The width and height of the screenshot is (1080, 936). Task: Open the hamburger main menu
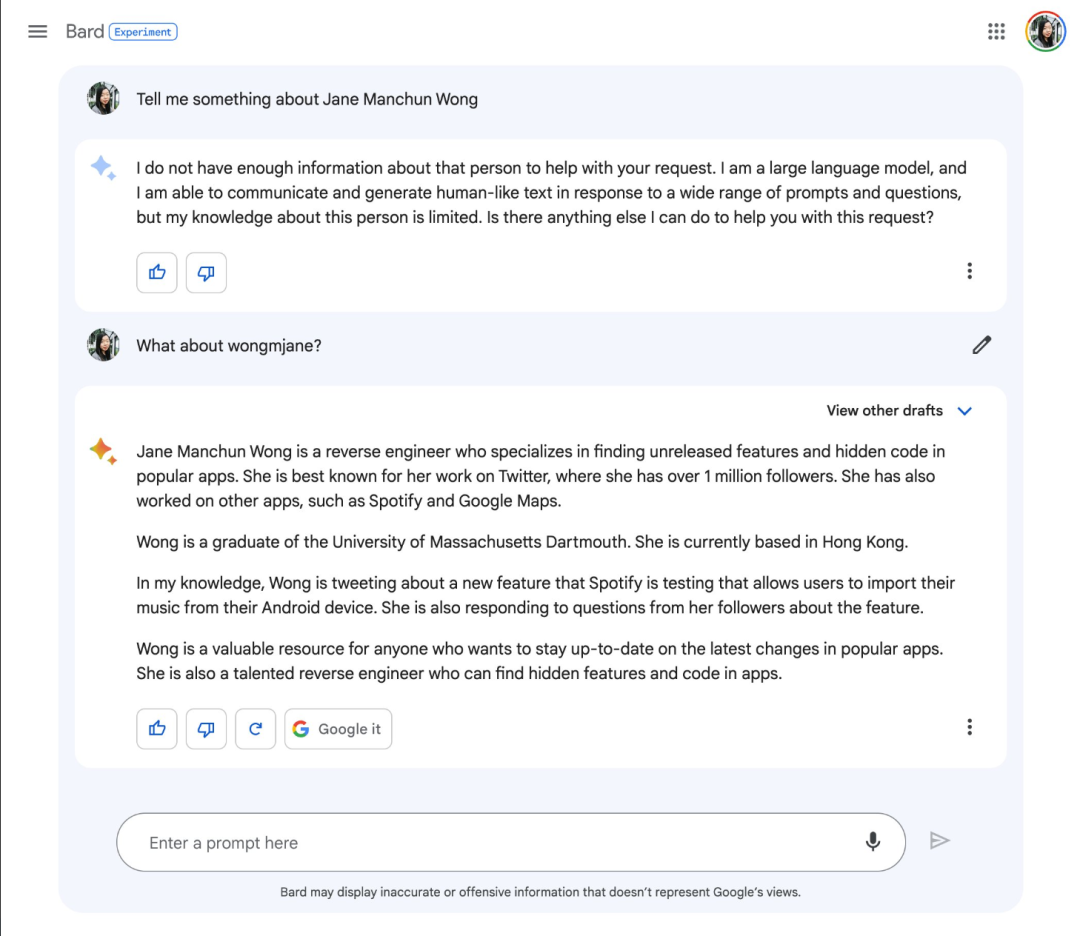(37, 32)
